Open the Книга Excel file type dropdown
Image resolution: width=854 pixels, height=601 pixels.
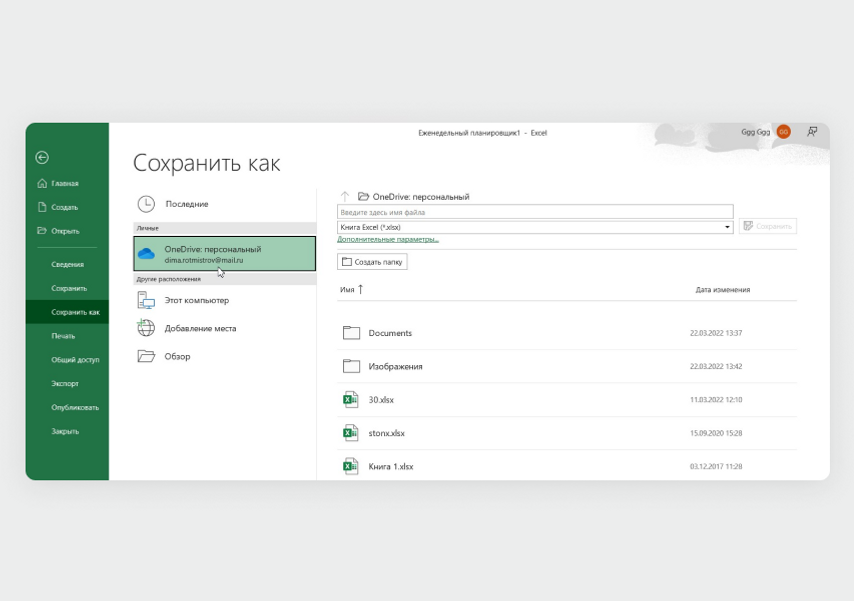click(535, 227)
